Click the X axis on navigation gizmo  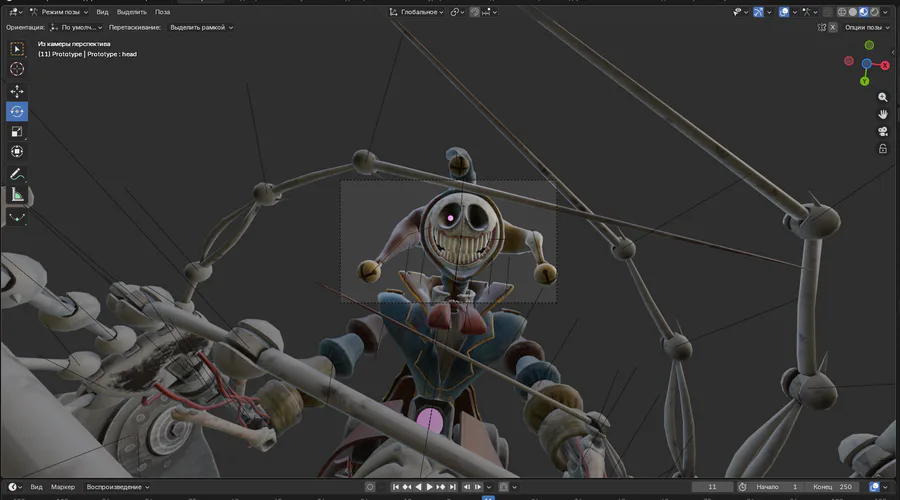[885, 65]
